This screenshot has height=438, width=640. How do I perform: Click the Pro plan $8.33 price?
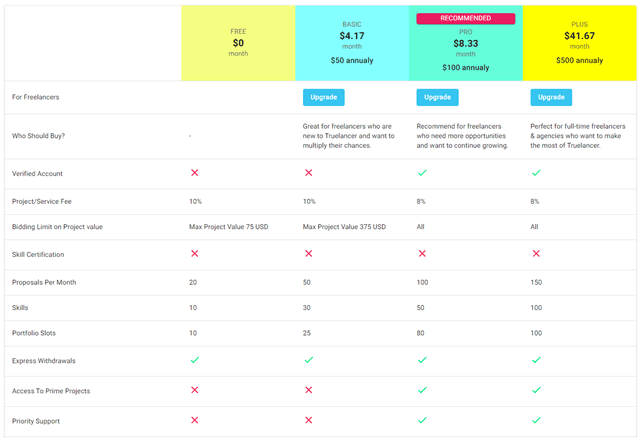pyautogui.click(x=465, y=43)
